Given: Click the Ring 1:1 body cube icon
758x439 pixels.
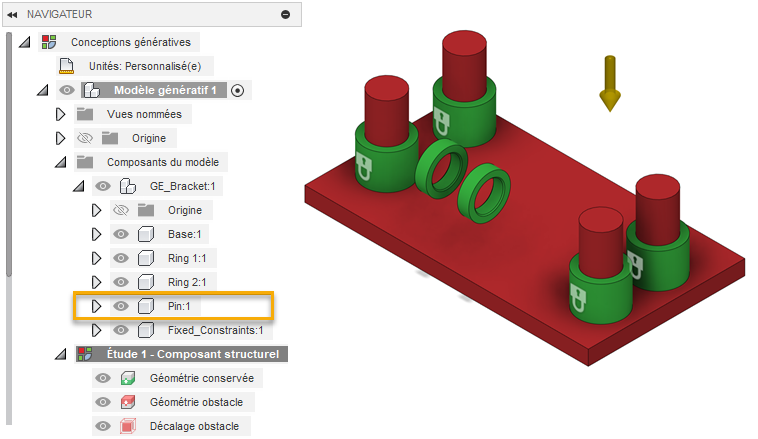Looking at the screenshot, I should (146, 258).
